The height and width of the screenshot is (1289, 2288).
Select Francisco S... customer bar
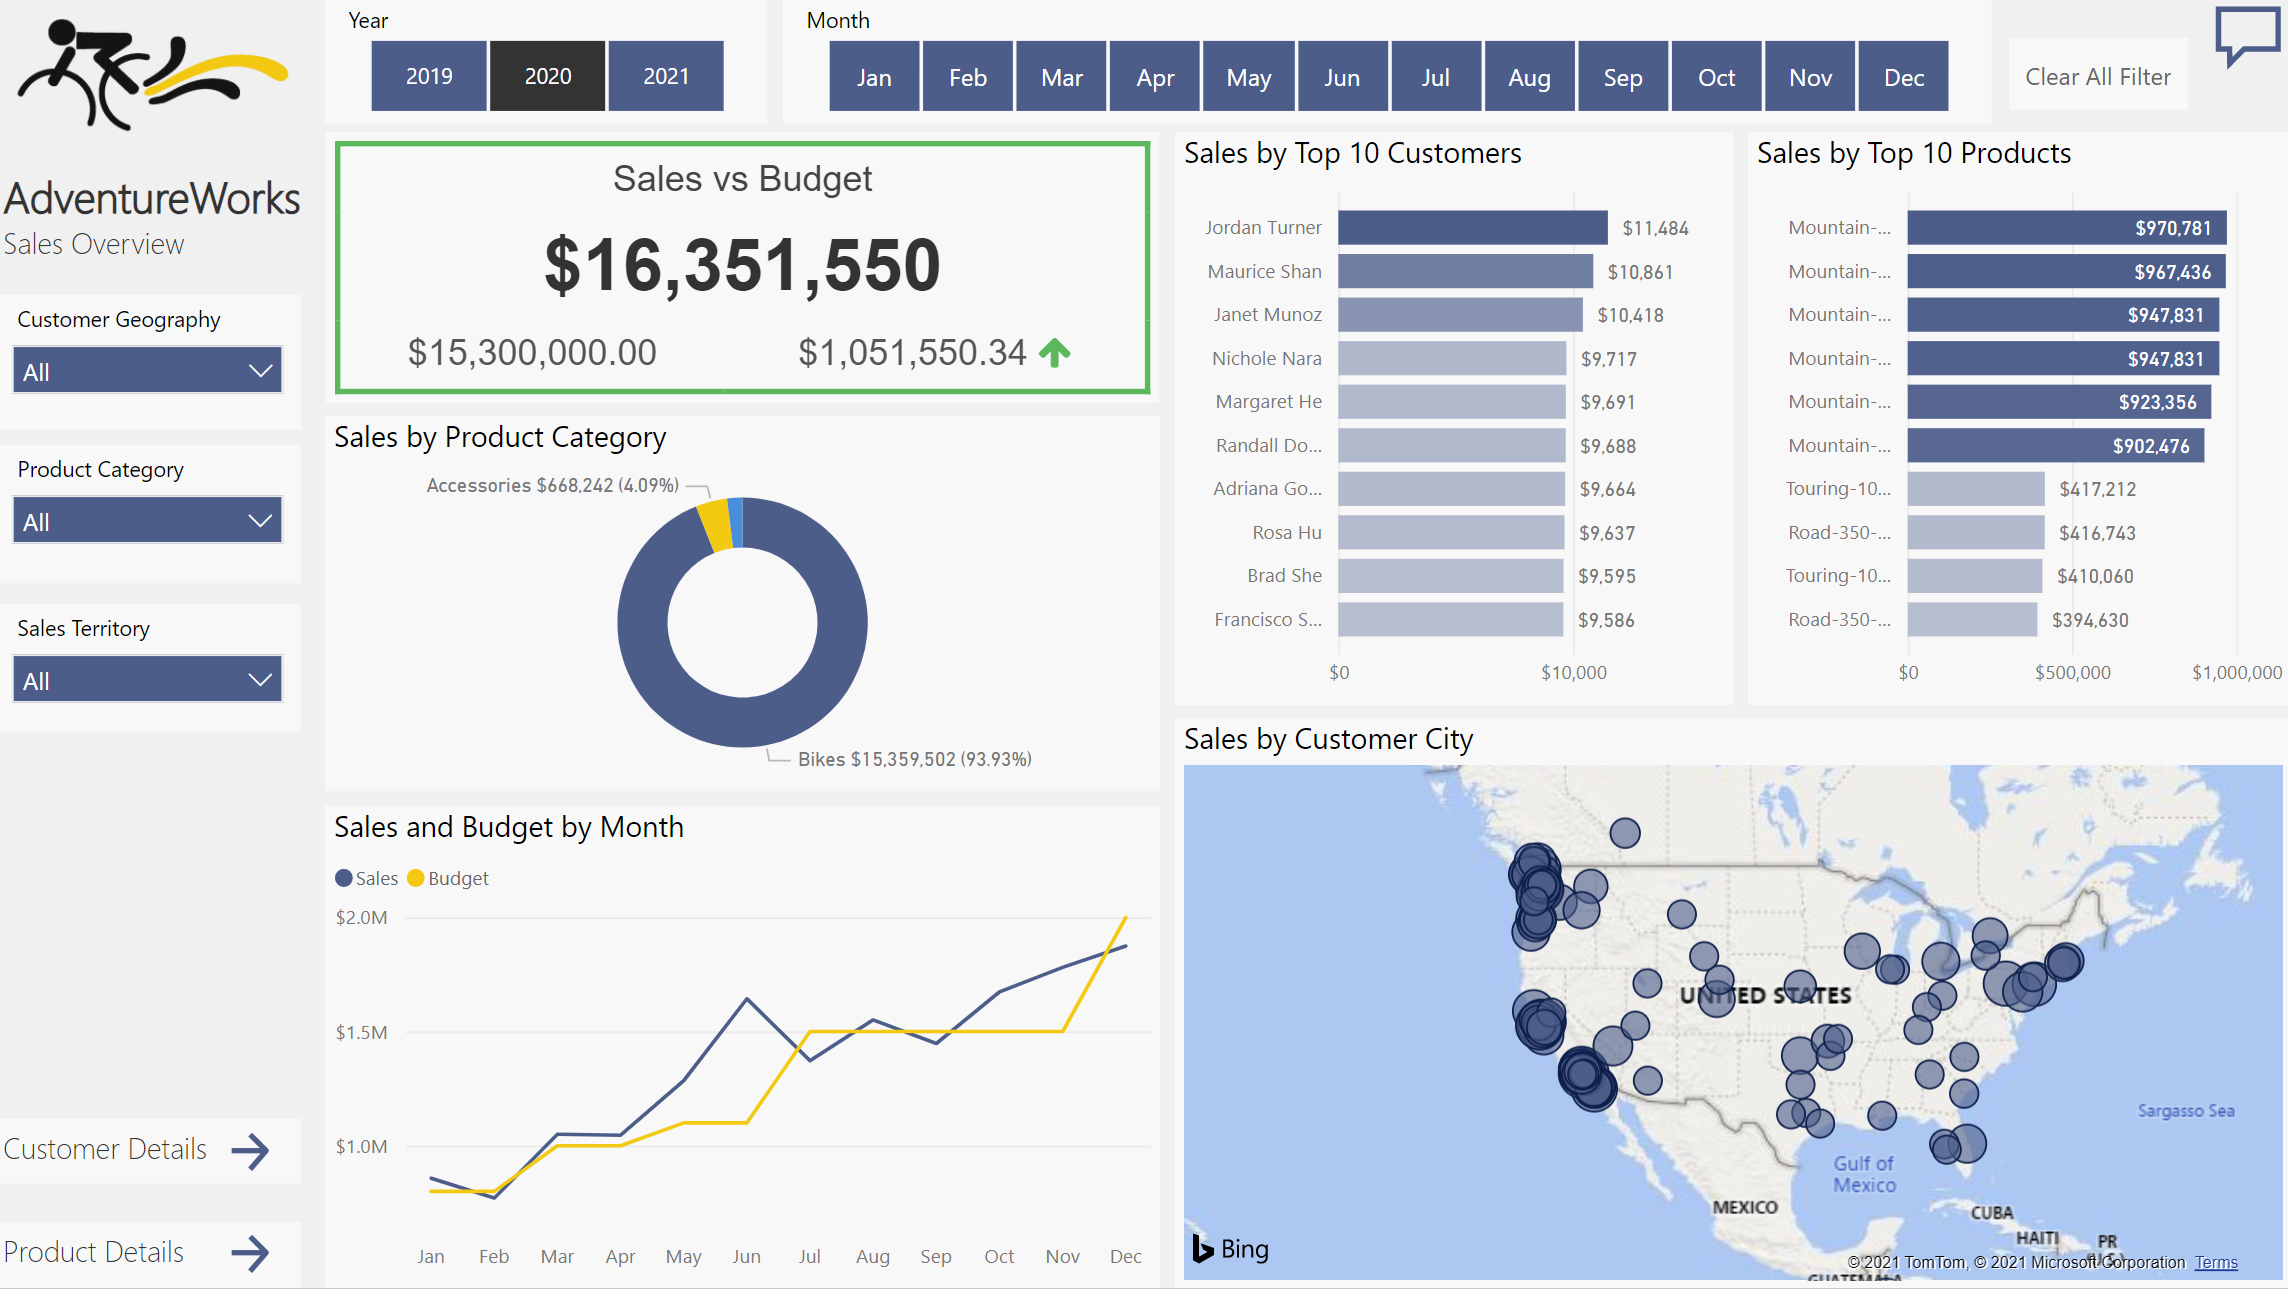click(1451, 620)
